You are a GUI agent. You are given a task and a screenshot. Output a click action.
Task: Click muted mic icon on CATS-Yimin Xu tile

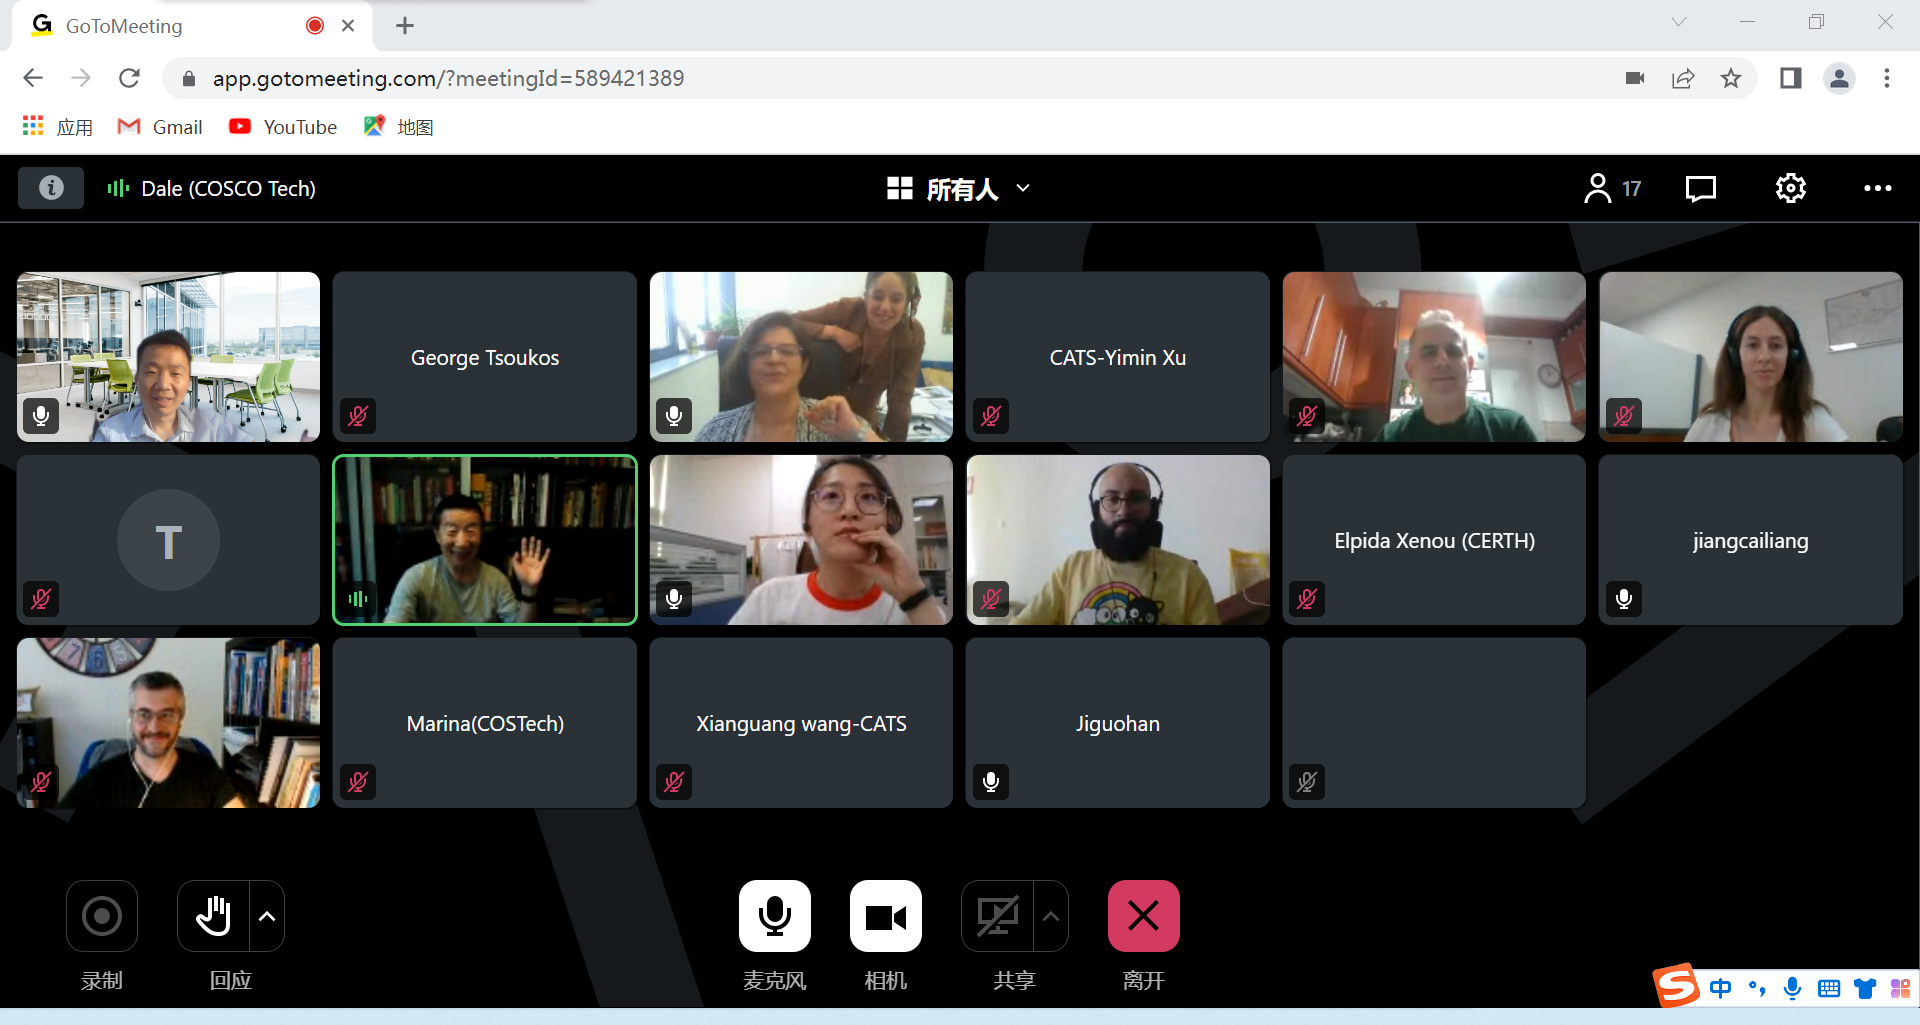(x=991, y=415)
